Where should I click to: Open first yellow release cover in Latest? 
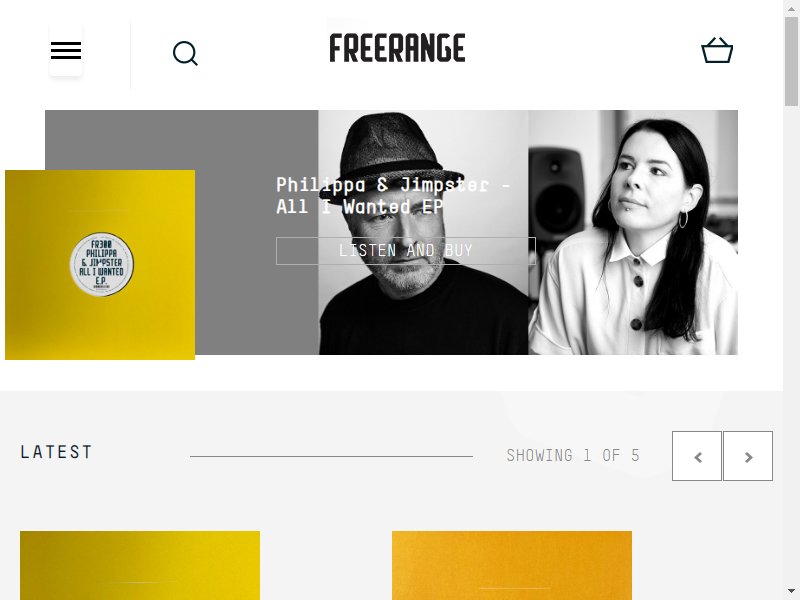tap(140, 565)
